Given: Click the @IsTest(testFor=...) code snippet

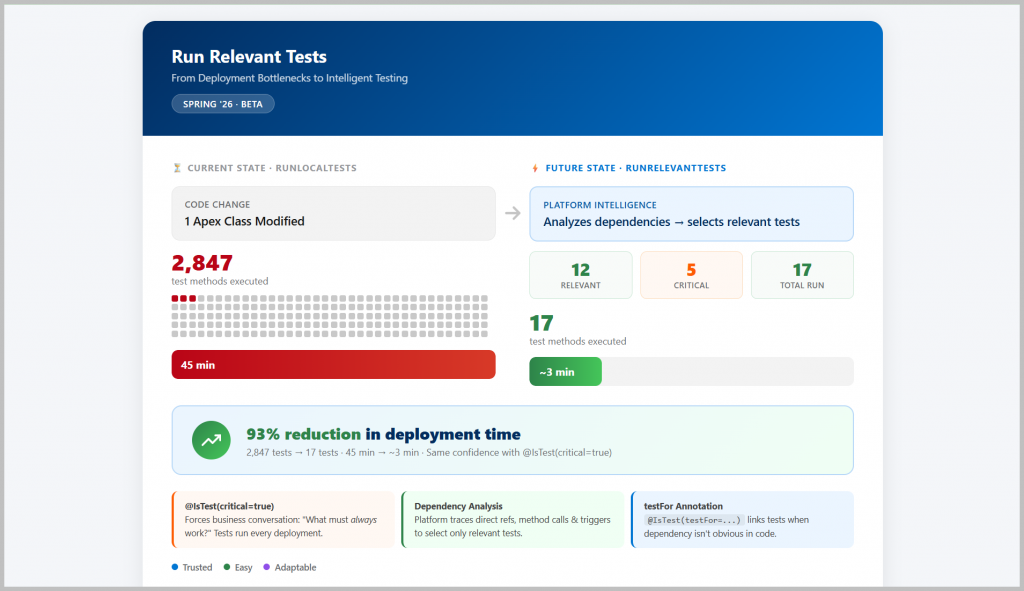Looking at the screenshot, I should coord(694,520).
